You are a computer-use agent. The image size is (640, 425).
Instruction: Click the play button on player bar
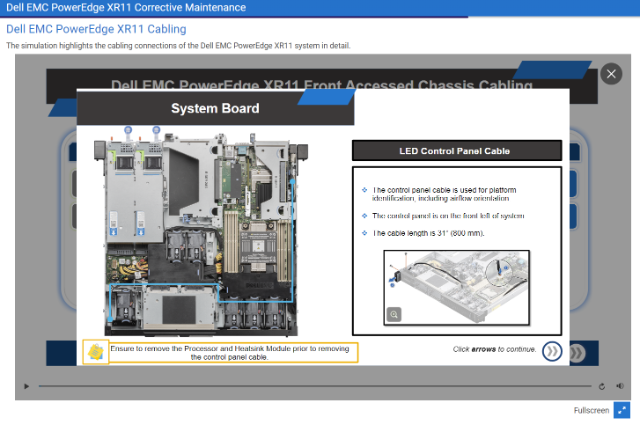(x=27, y=386)
